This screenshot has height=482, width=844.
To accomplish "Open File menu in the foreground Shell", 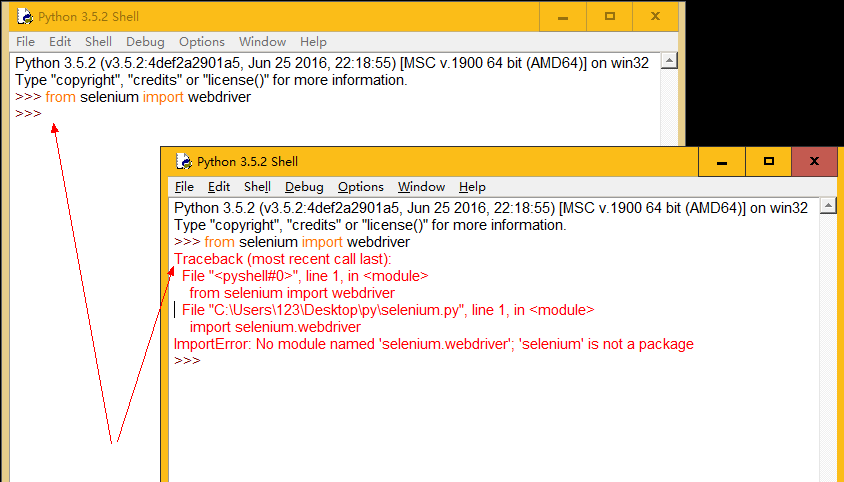I will (185, 187).
